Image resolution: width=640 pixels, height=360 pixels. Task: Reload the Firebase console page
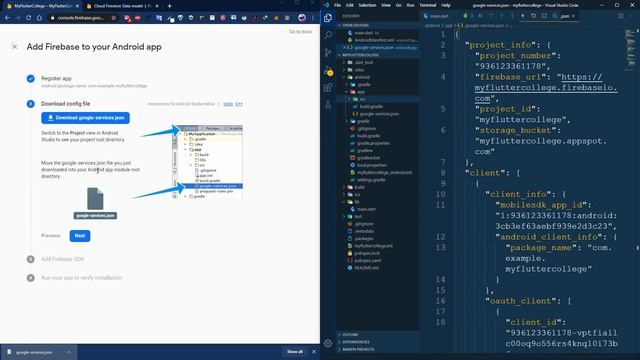point(28,18)
